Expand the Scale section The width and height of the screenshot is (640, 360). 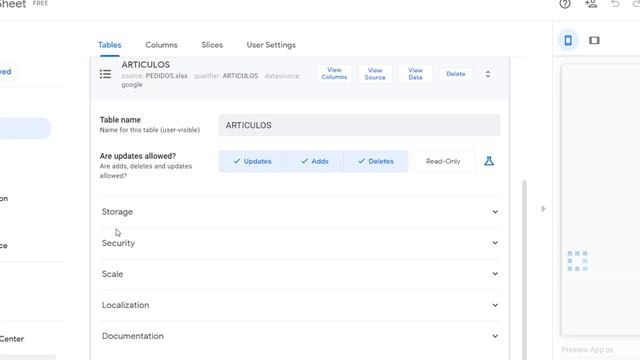click(300, 274)
